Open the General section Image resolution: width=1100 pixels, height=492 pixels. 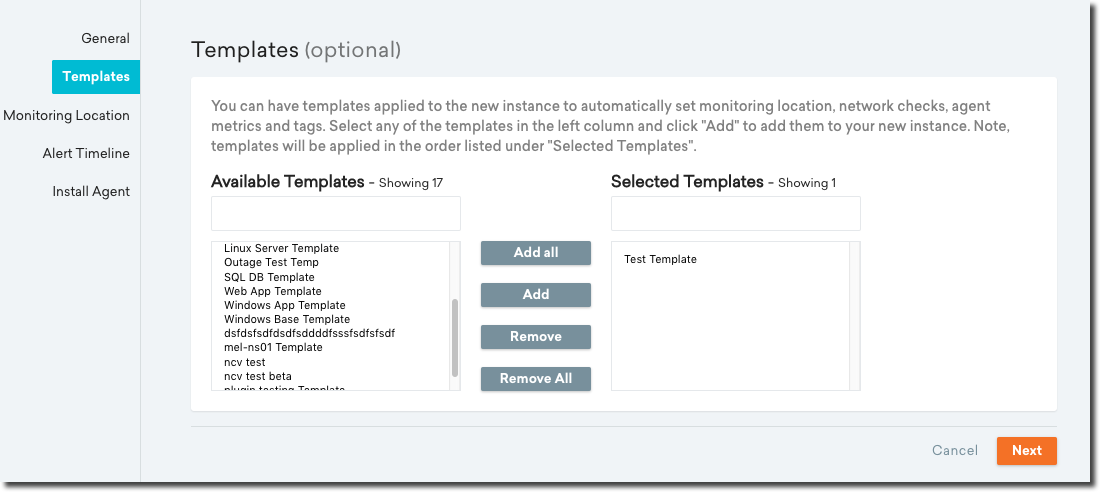105,38
